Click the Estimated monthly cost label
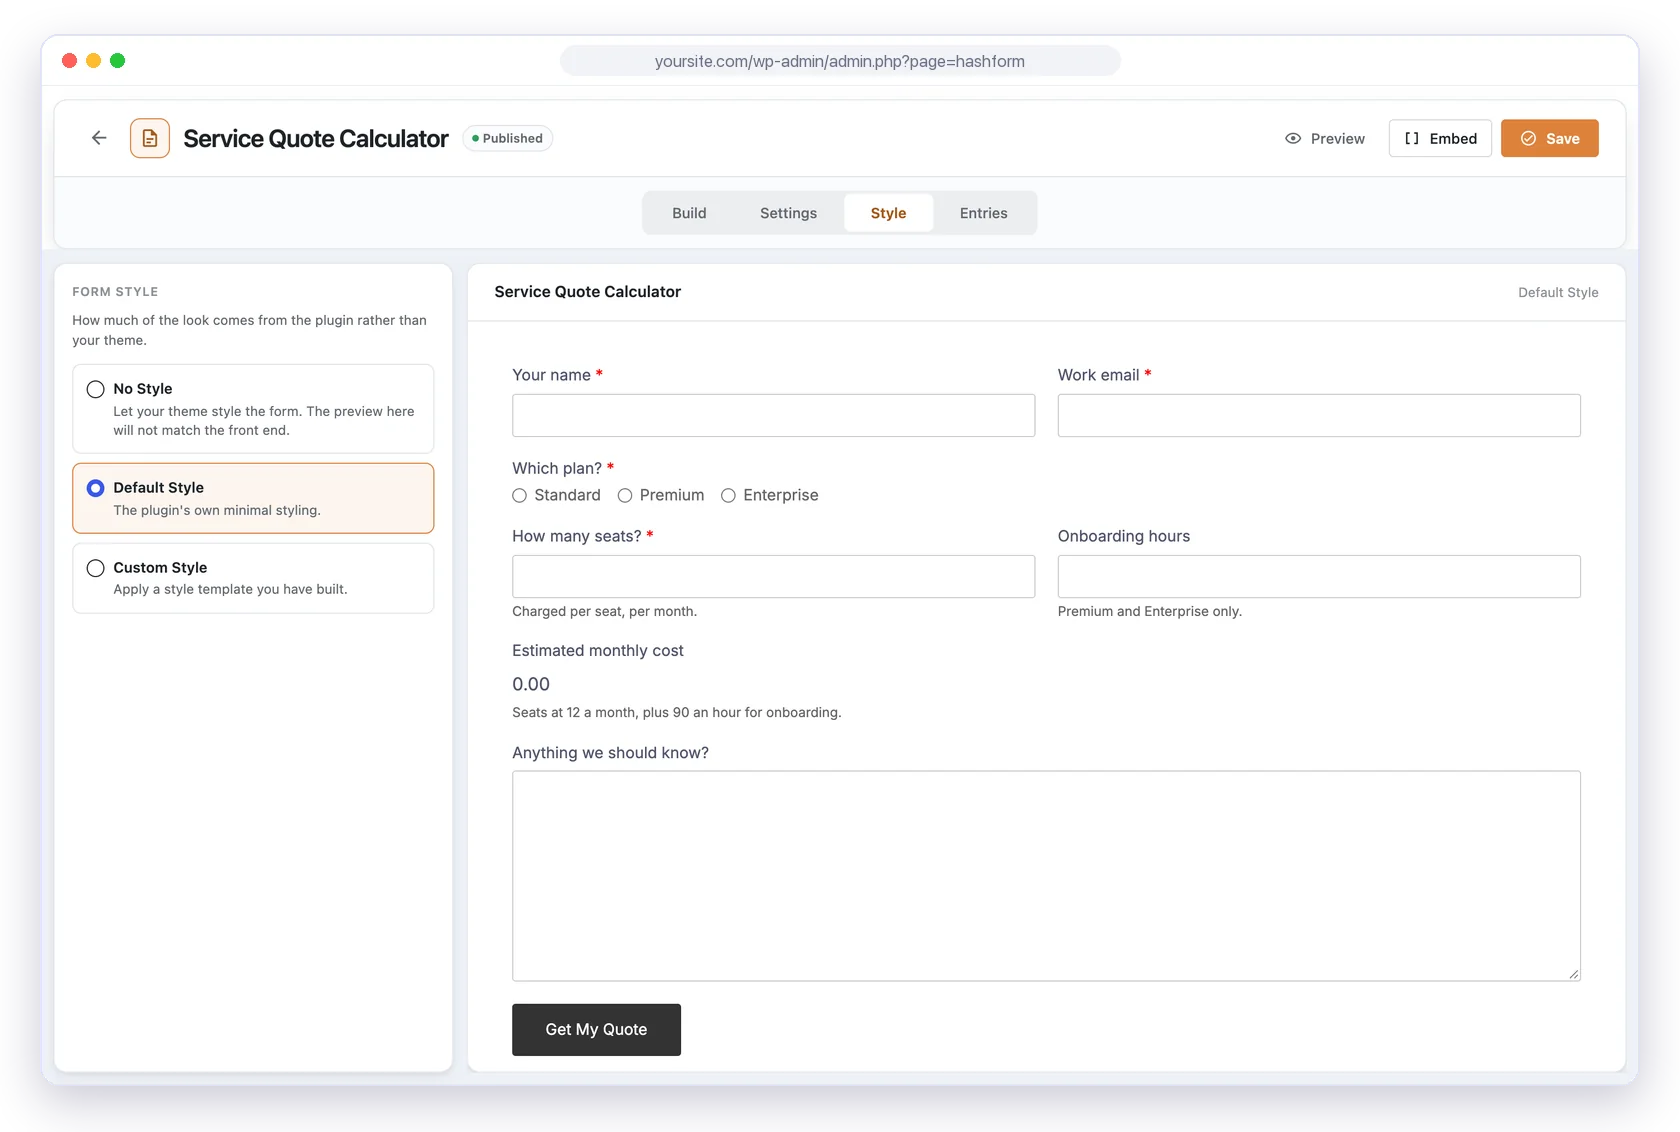 (598, 651)
